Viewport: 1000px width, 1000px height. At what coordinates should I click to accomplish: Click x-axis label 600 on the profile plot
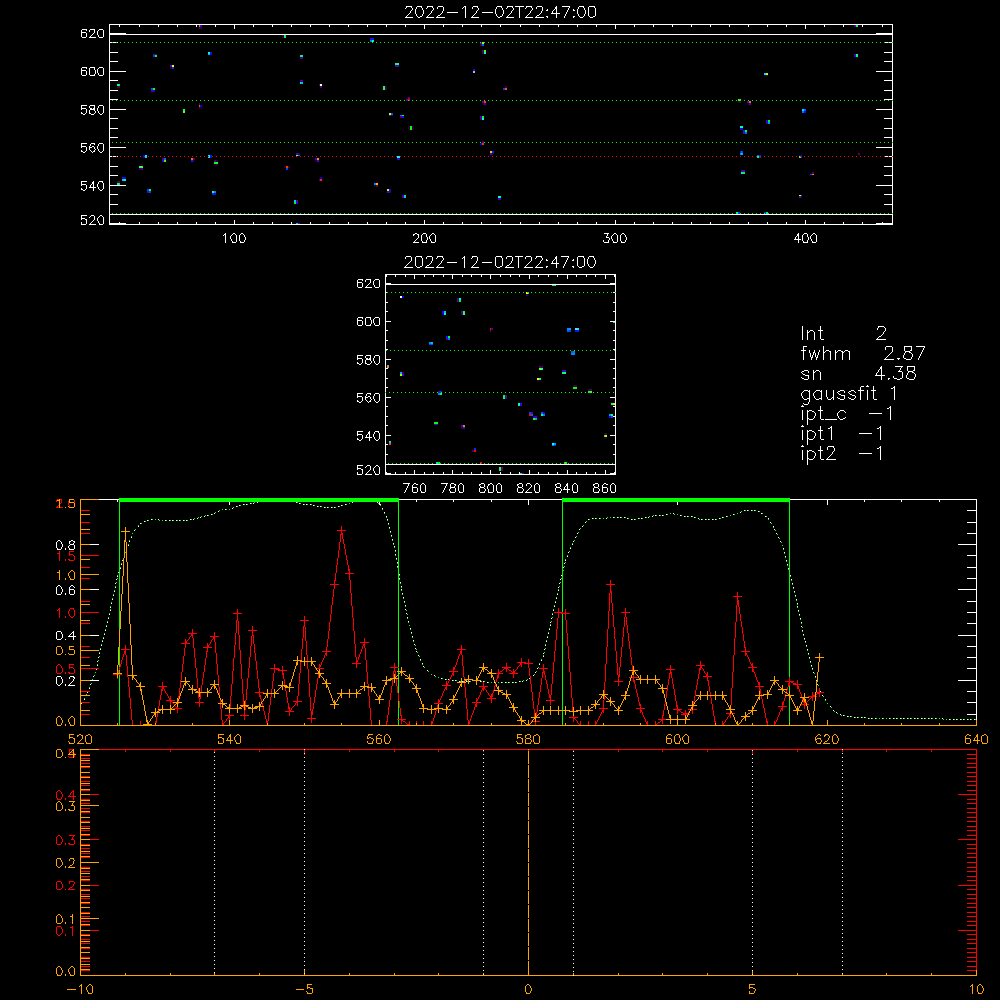coord(677,739)
